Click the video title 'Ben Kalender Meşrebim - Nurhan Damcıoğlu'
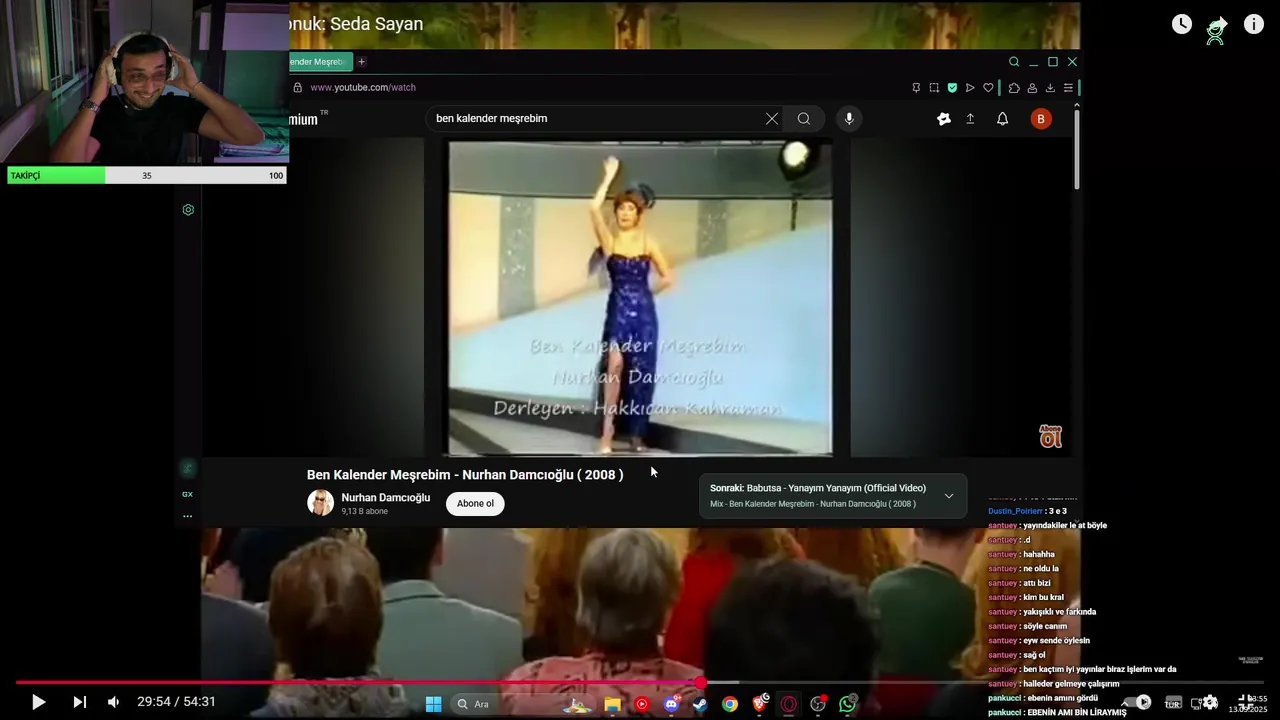The height and width of the screenshot is (720, 1280). click(x=465, y=475)
